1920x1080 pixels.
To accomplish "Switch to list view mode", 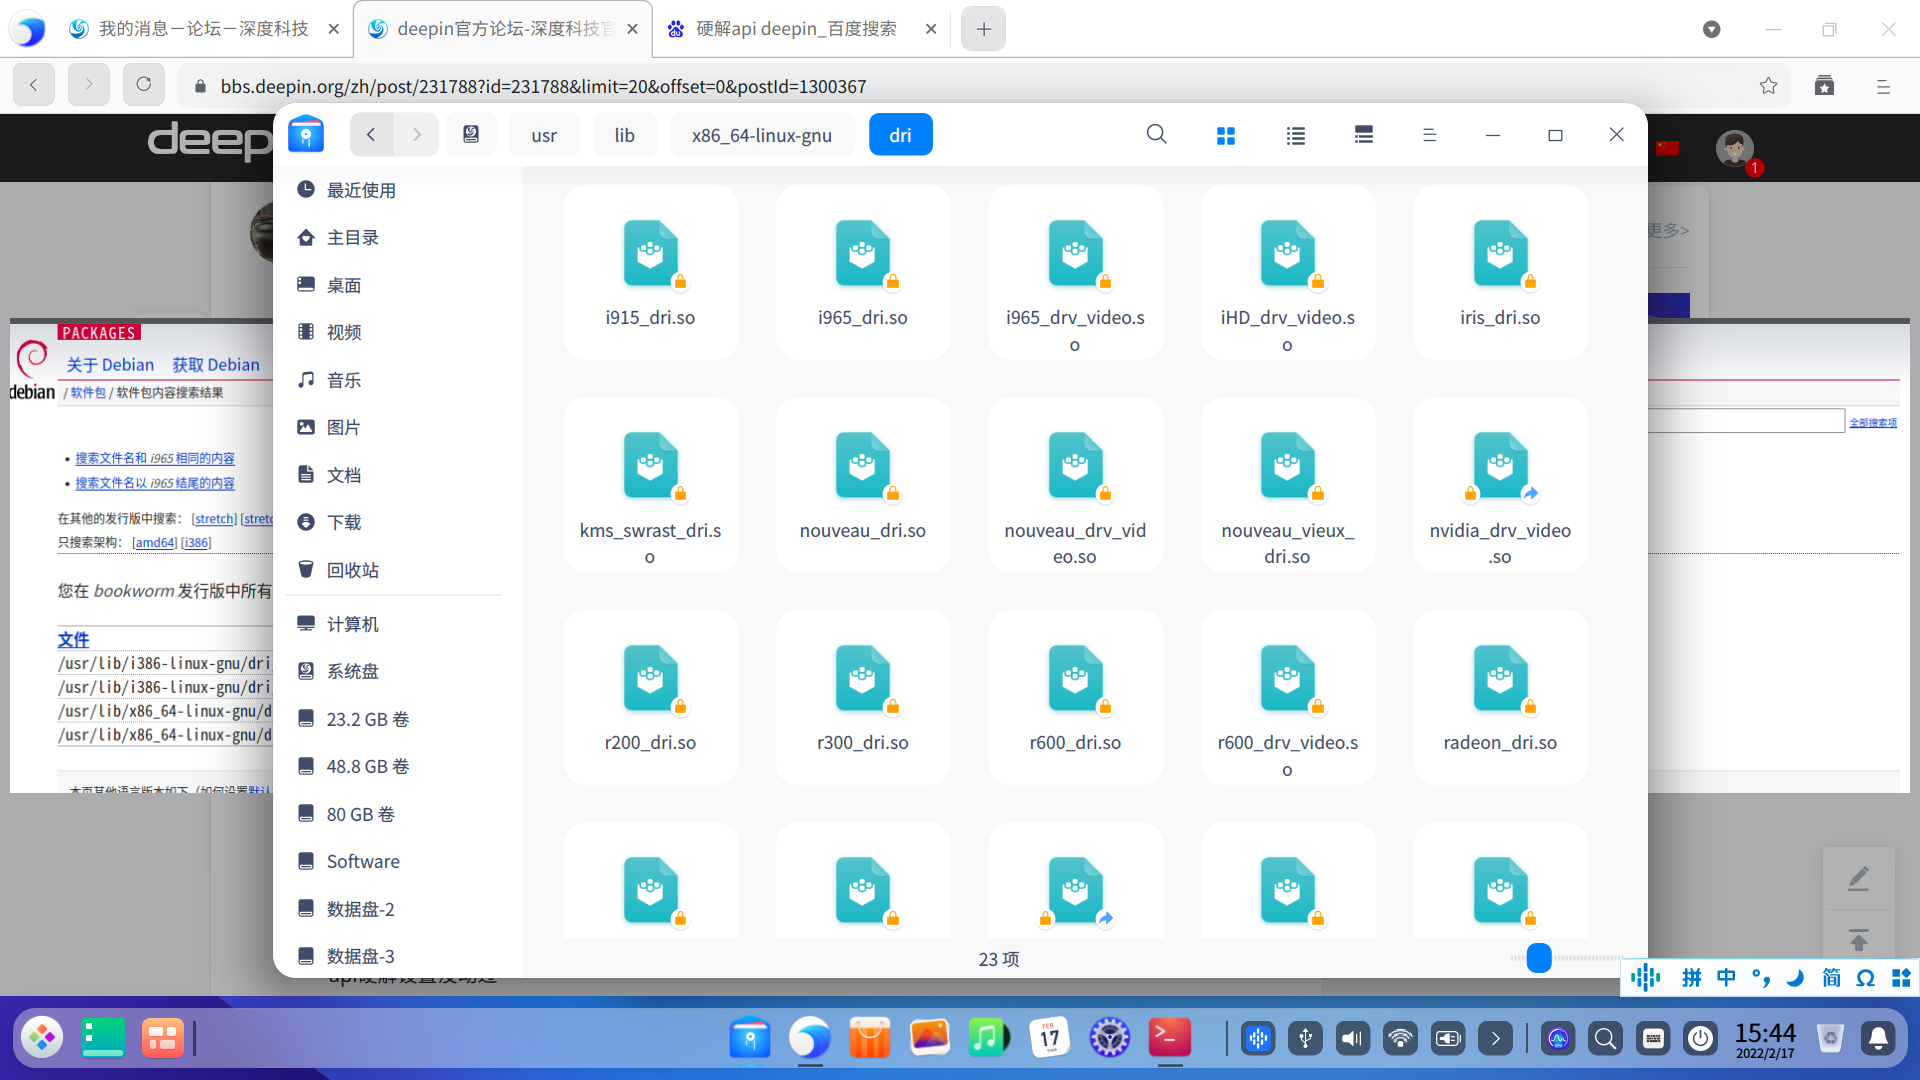I will pos(1295,135).
